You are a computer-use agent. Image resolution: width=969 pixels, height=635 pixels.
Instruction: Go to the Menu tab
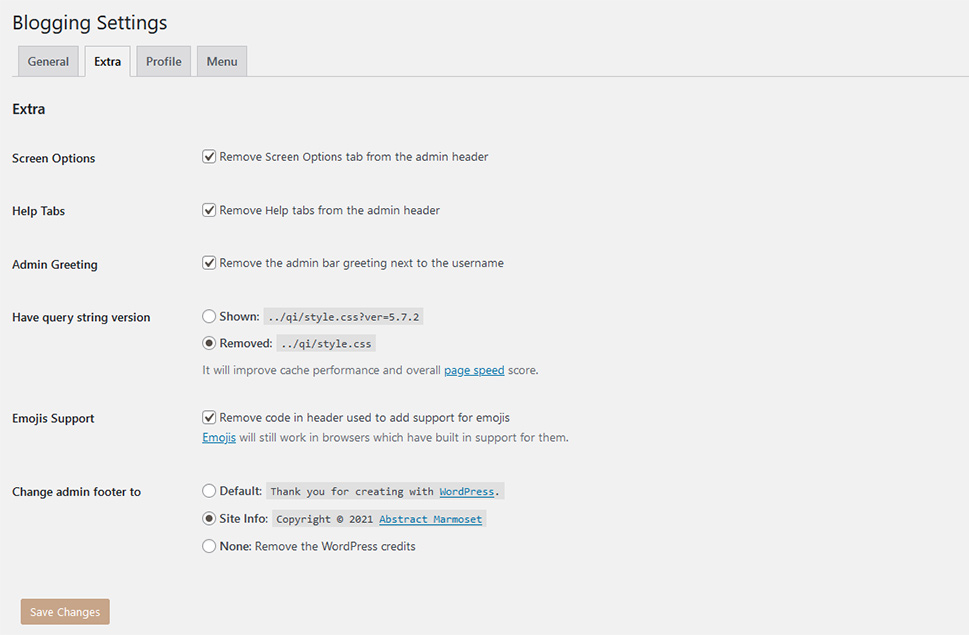click(222, 61)
